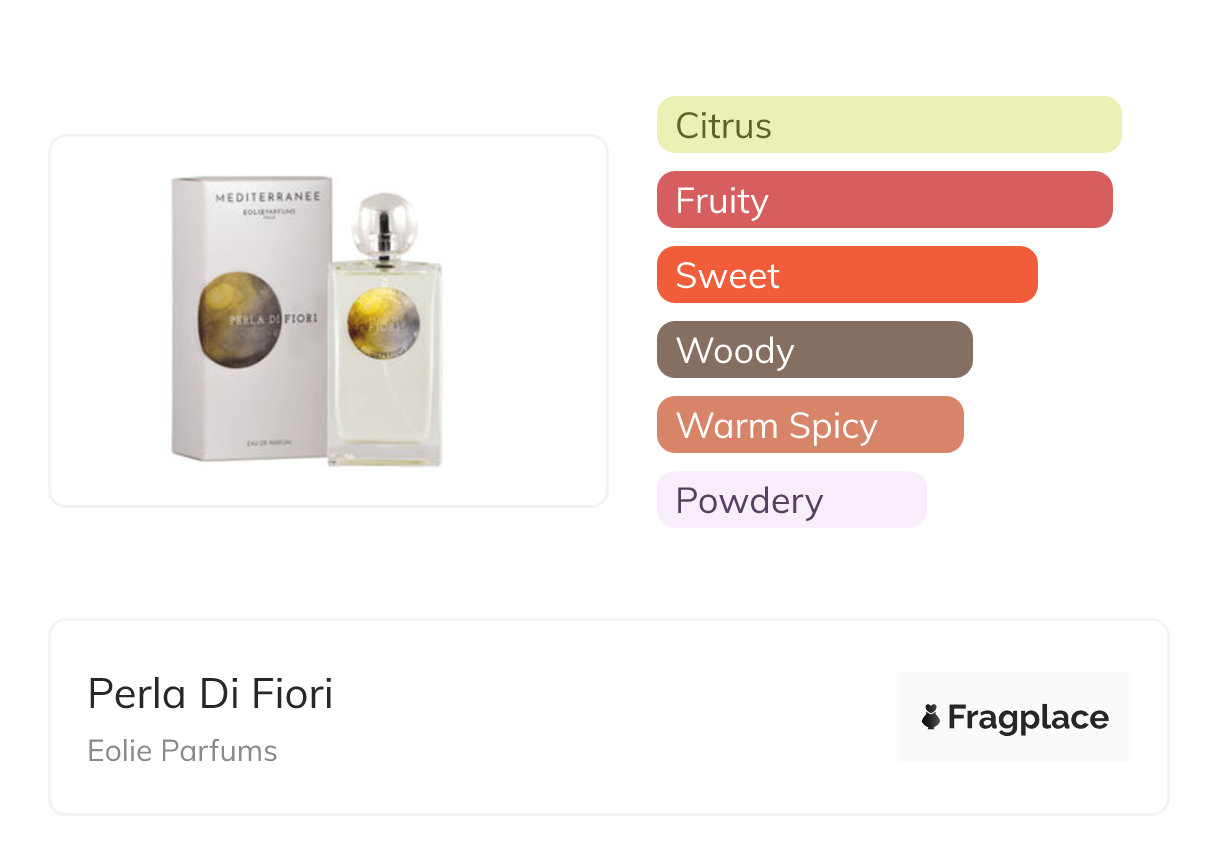Choose the Sweet accord bar
1218x864 pixels.
coord(846,275)
